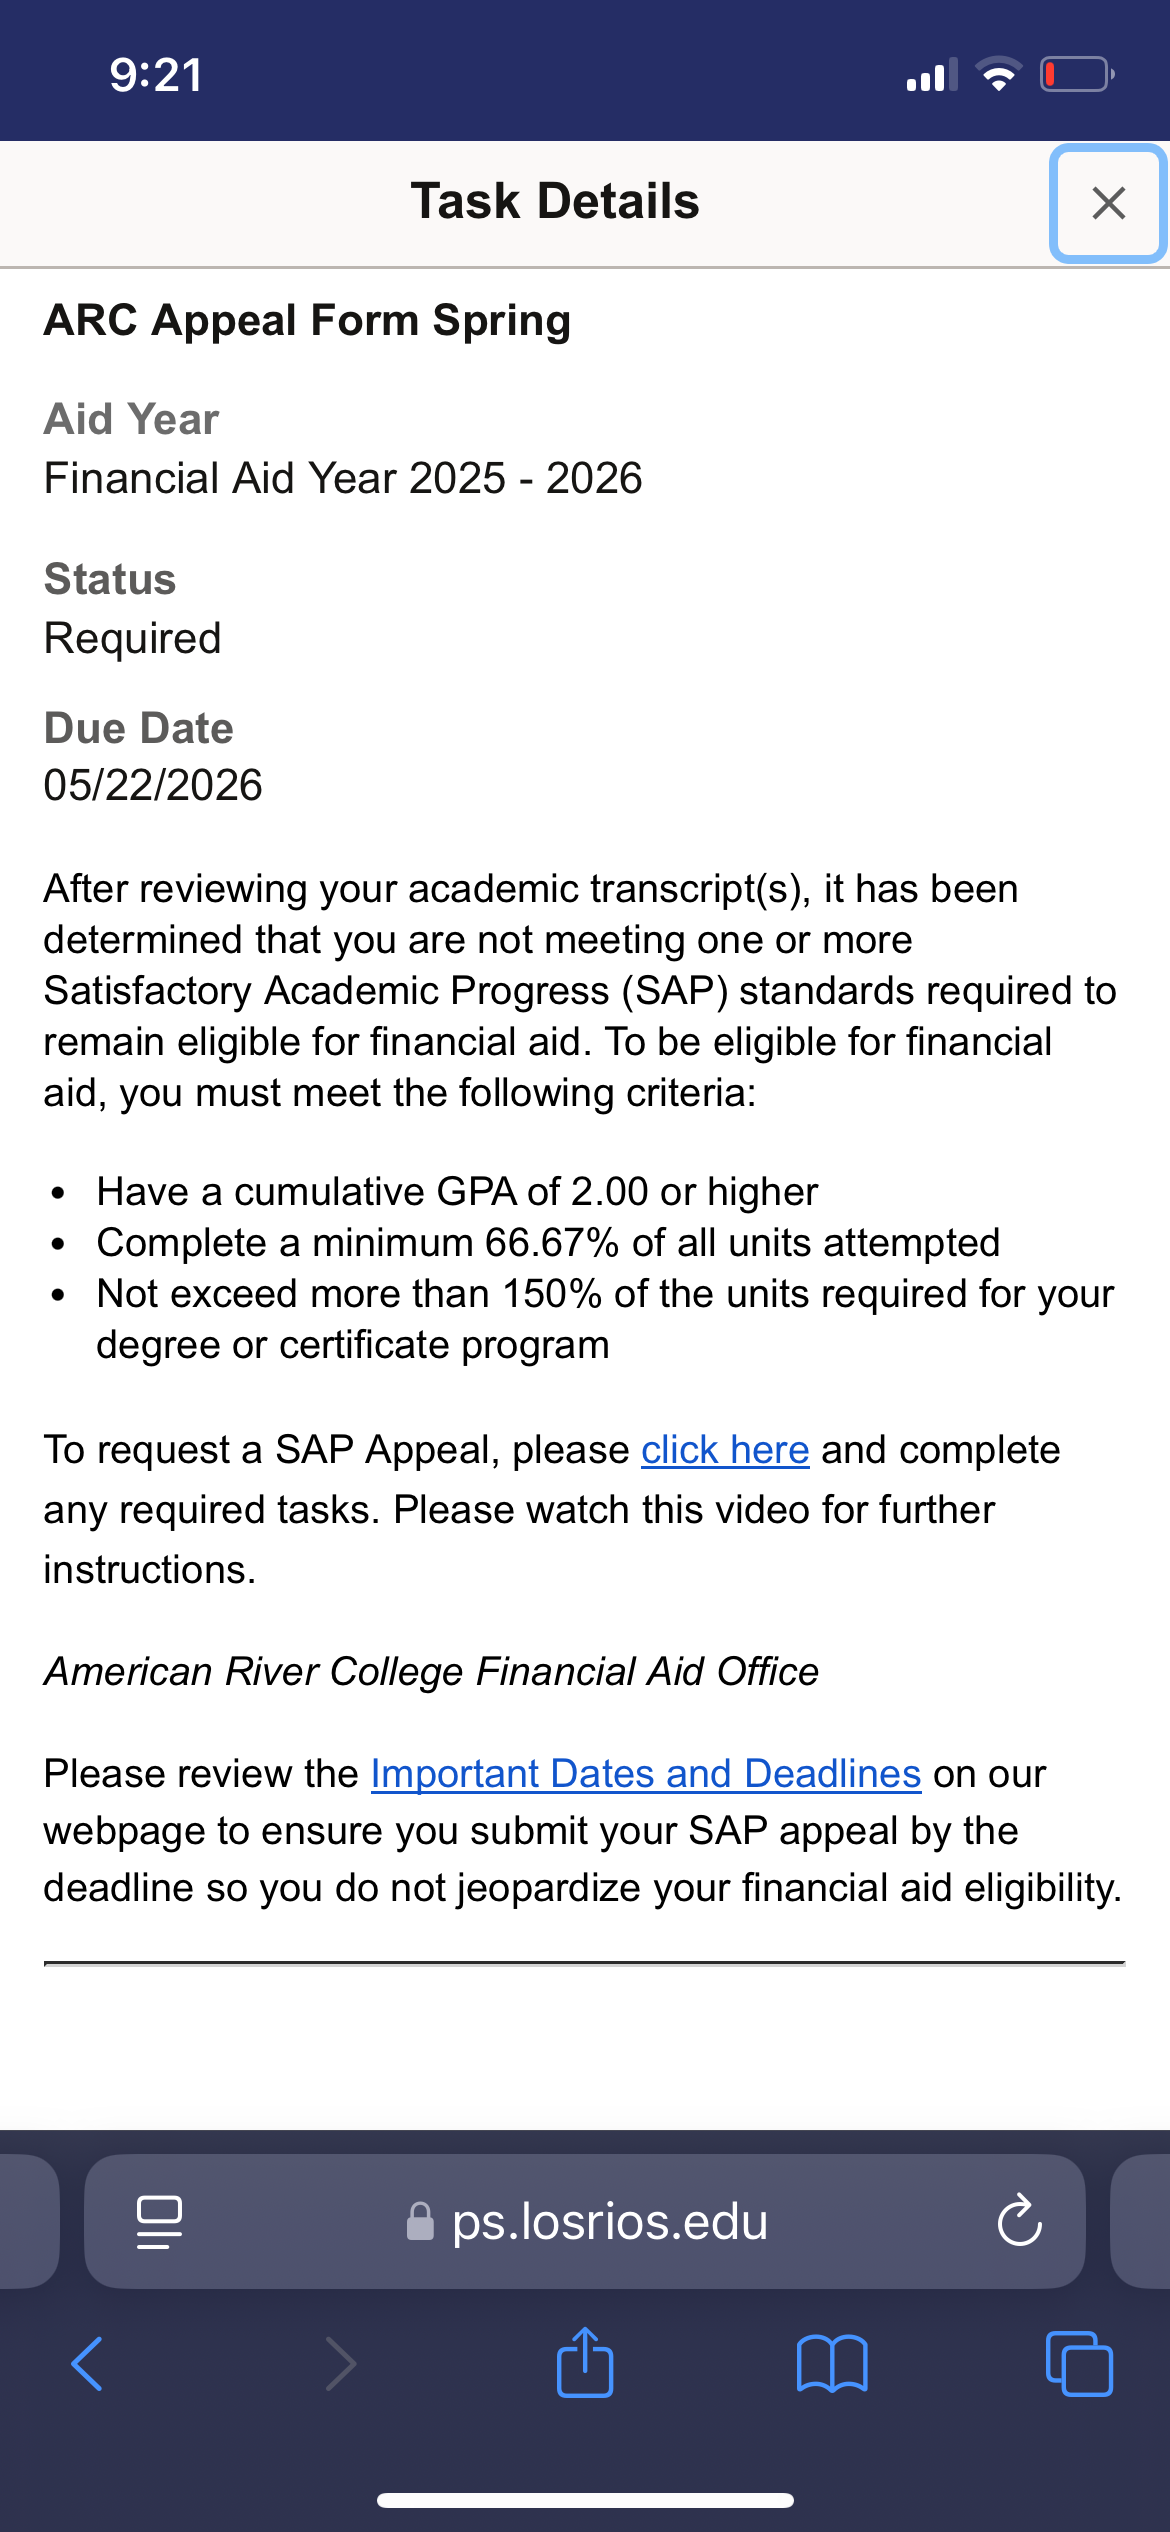Image resolution: width=1170 pixels, height=2532 pixels.
Task: Tap the ARC Appeal Form Spring heading
Action: pos(307,320)
